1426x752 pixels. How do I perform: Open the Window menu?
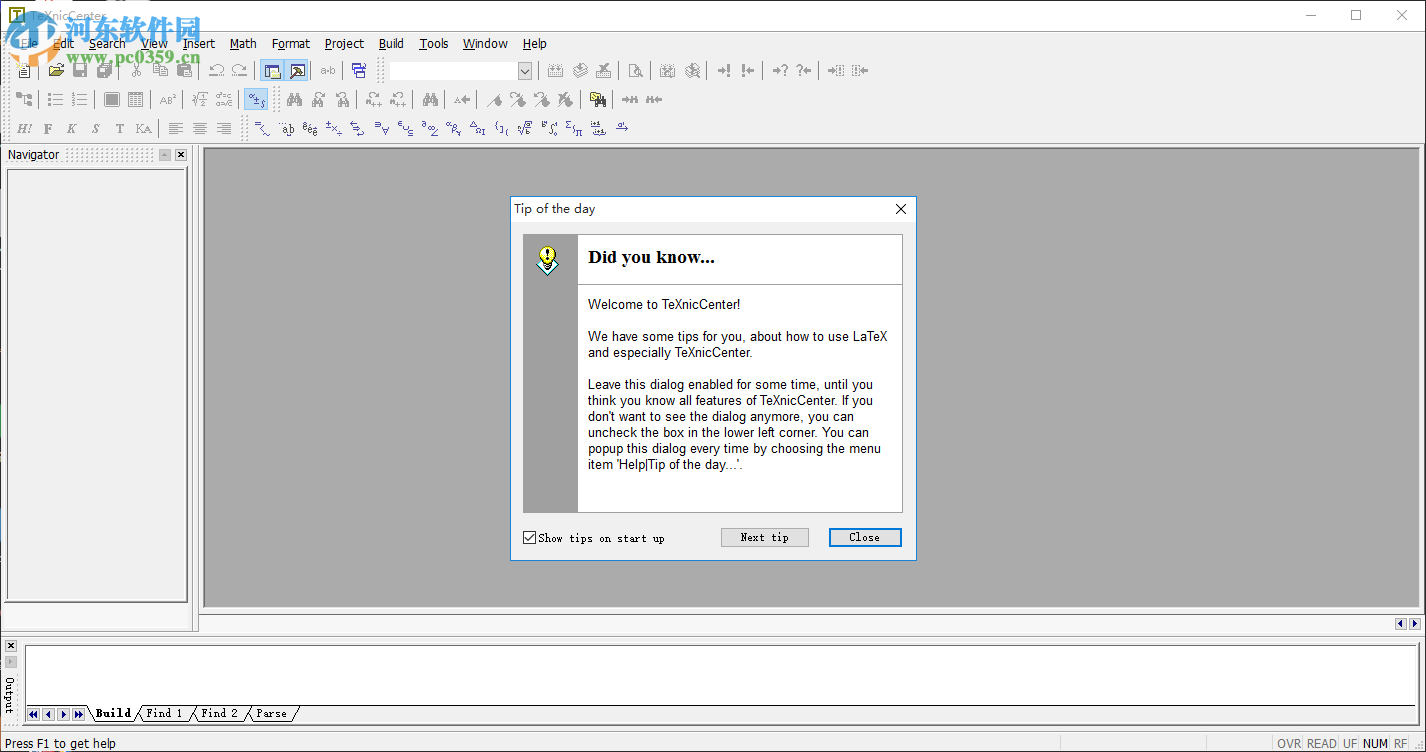tap(485, 43)
